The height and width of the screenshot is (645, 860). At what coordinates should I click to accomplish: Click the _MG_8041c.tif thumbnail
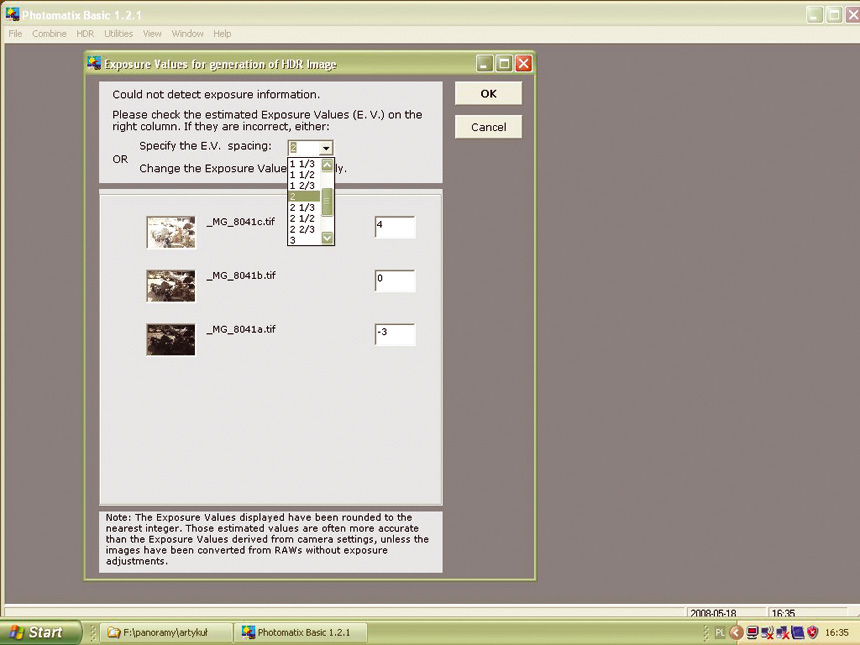[x=171, y=232]
